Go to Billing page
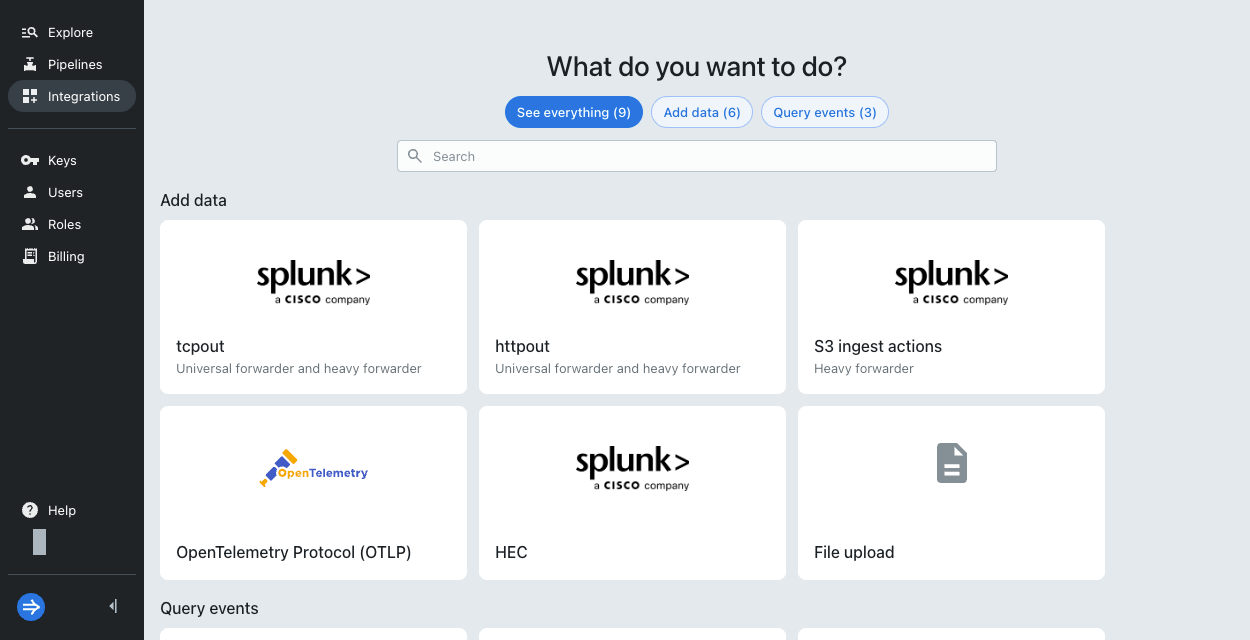Screen dimensions: 1250x640 72,256
